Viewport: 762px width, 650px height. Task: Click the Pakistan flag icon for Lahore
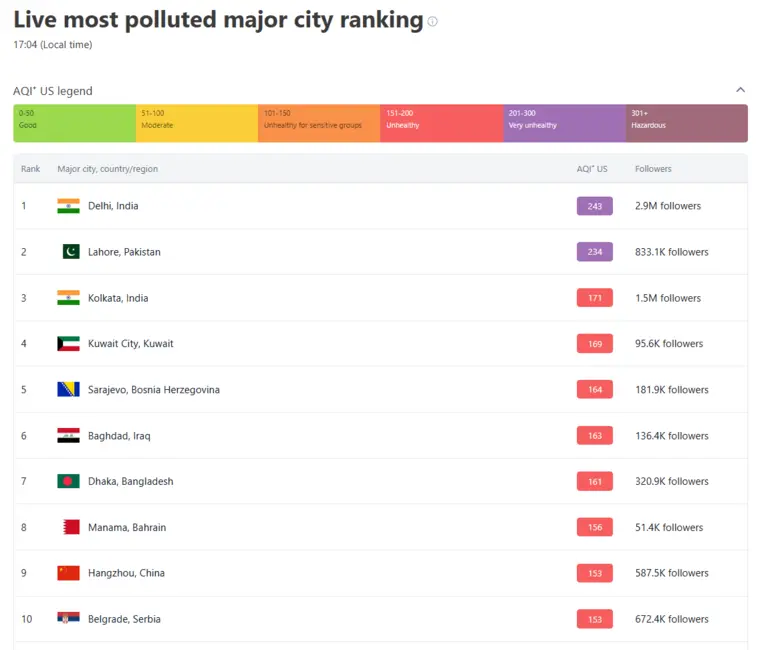click(70, 252)
